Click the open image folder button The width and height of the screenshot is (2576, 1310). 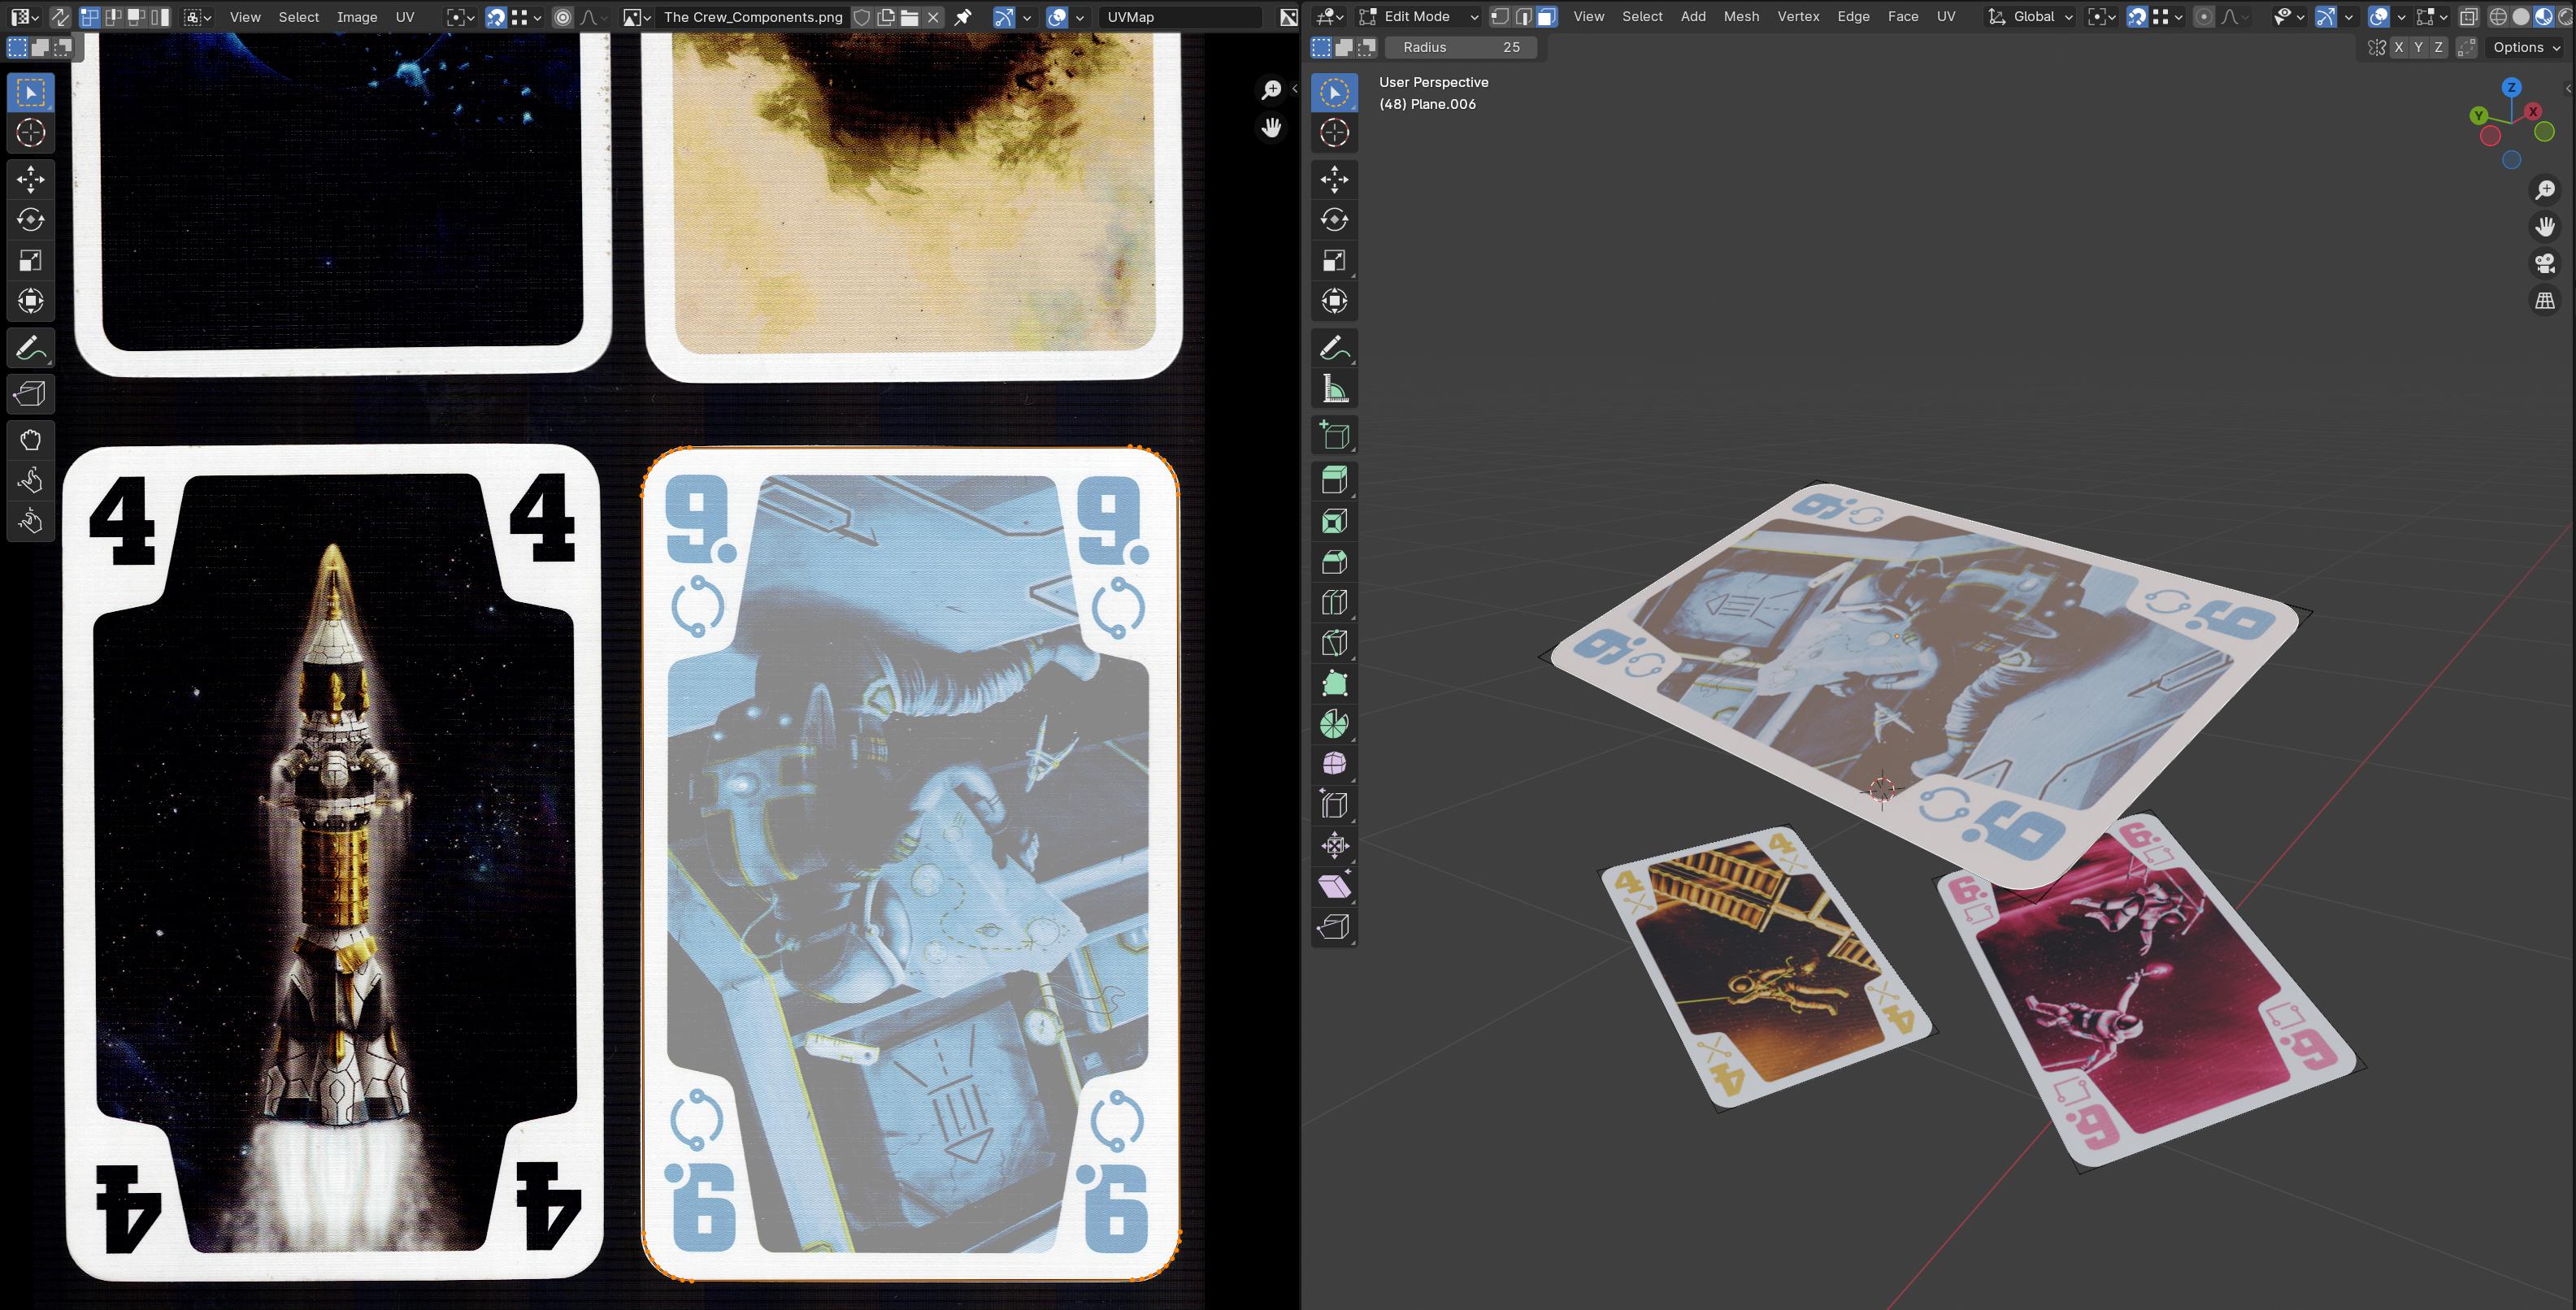909,17
